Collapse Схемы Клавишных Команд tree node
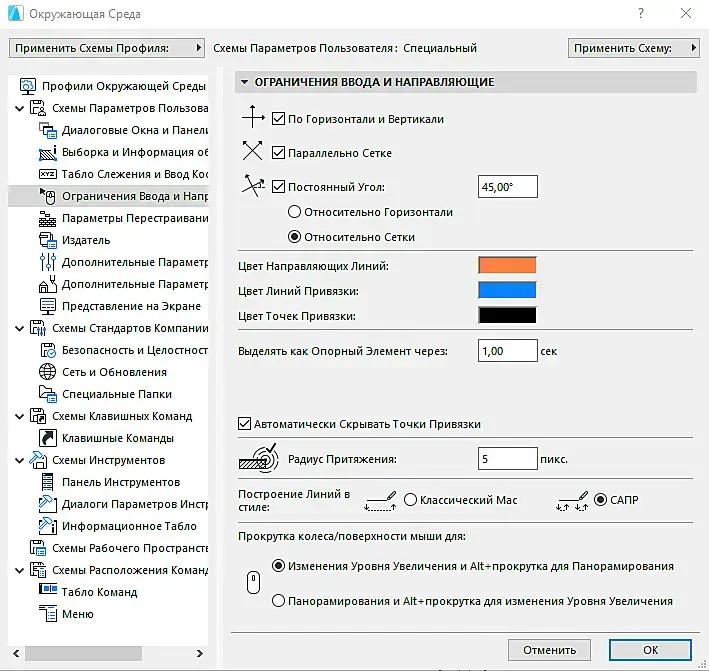This screenshot has height=671, width=709. pos(19,416)
